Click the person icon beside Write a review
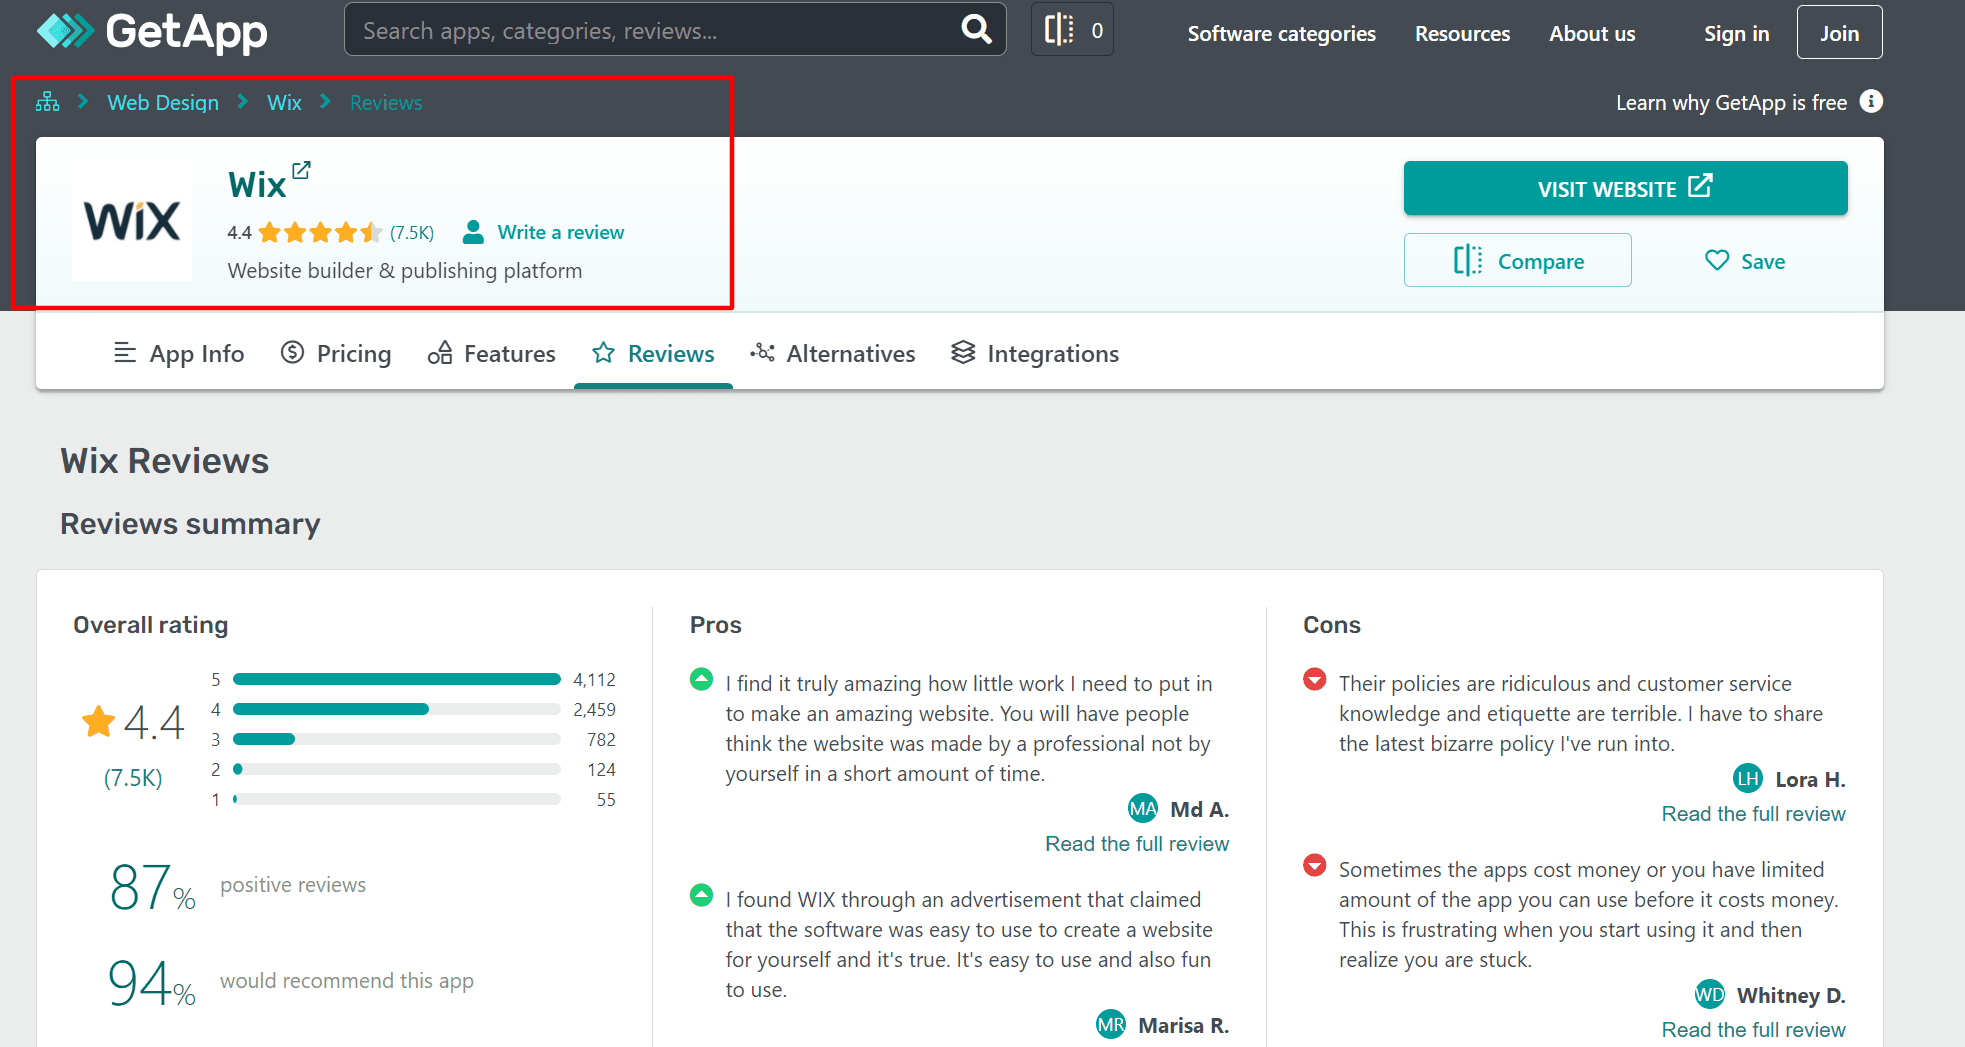Screen dimensions: 1965x1047 [x=473, y=232]
